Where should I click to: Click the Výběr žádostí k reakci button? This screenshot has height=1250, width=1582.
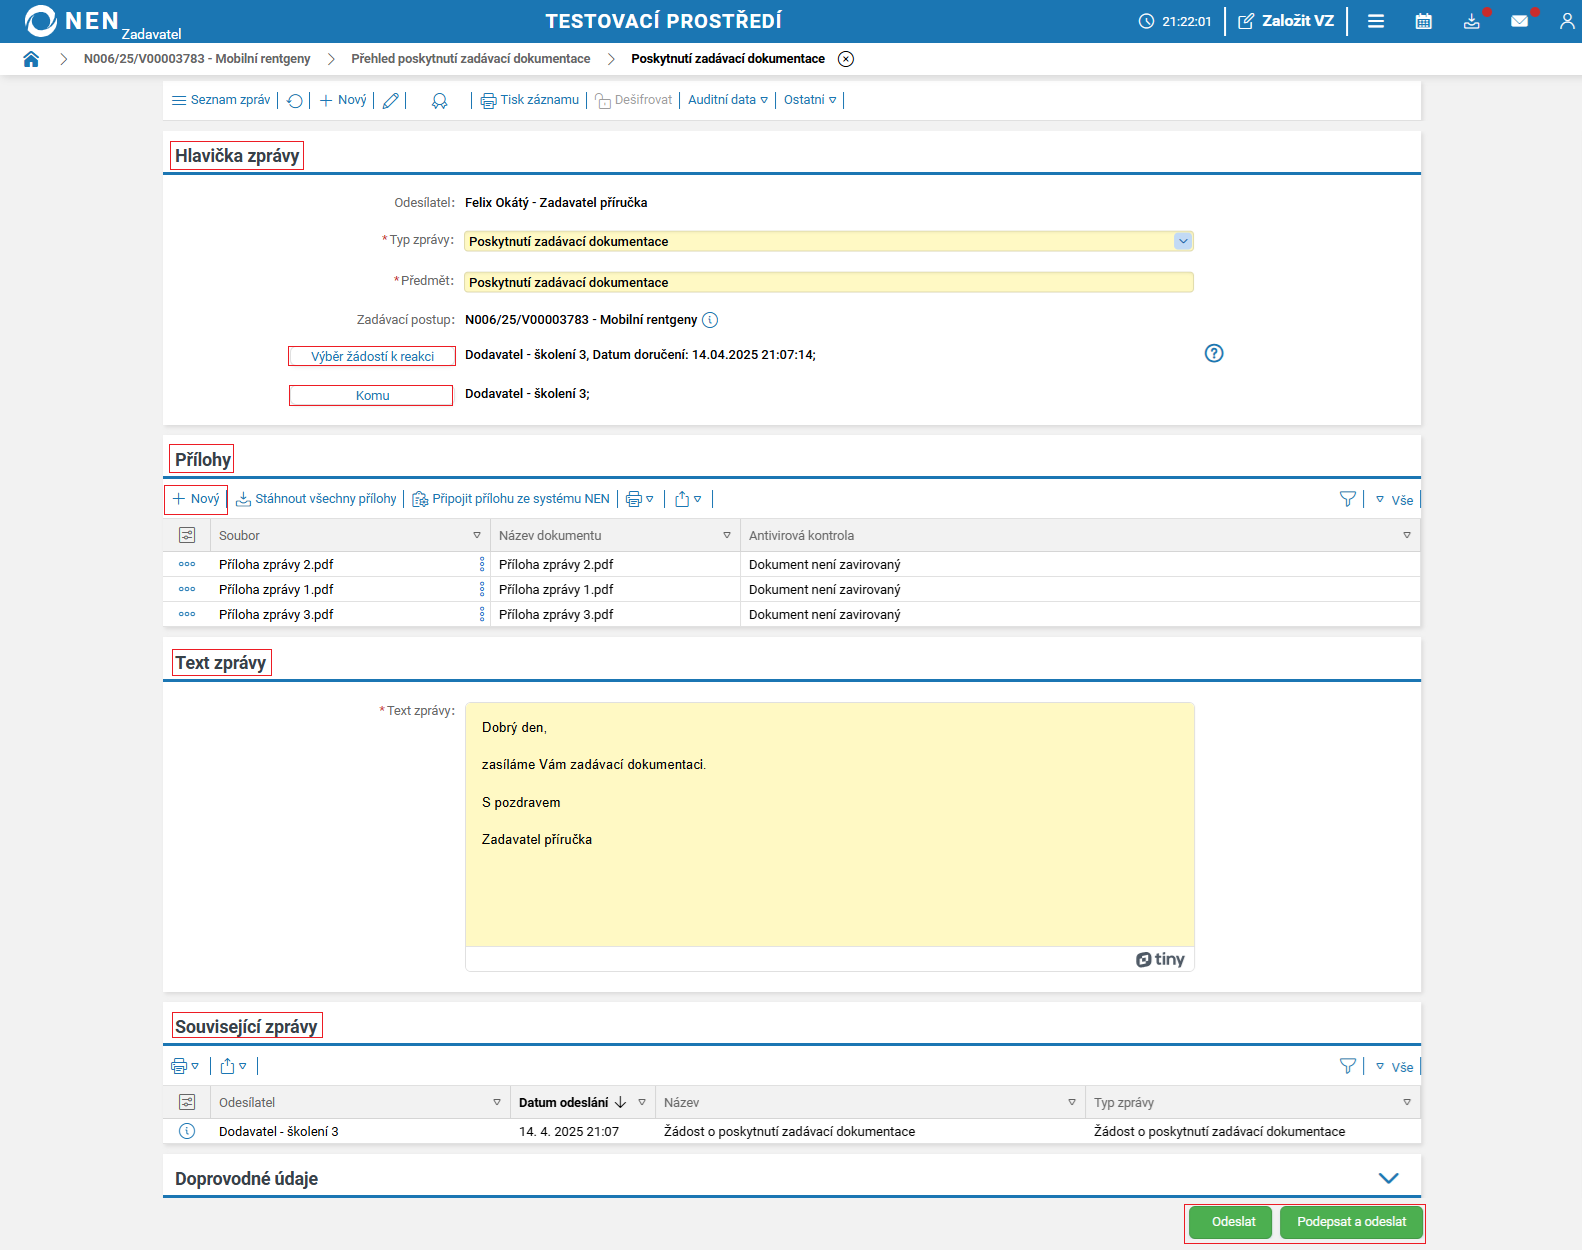[x=372, y=357]
